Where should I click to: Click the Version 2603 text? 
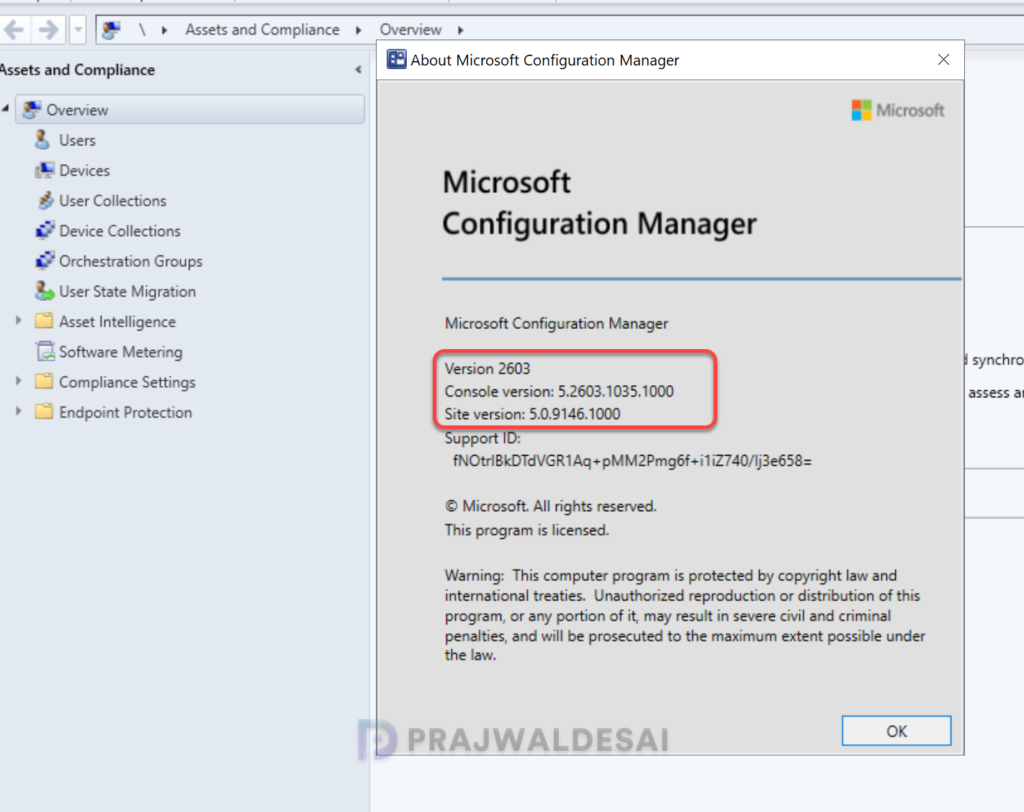(x=487, y=368)
